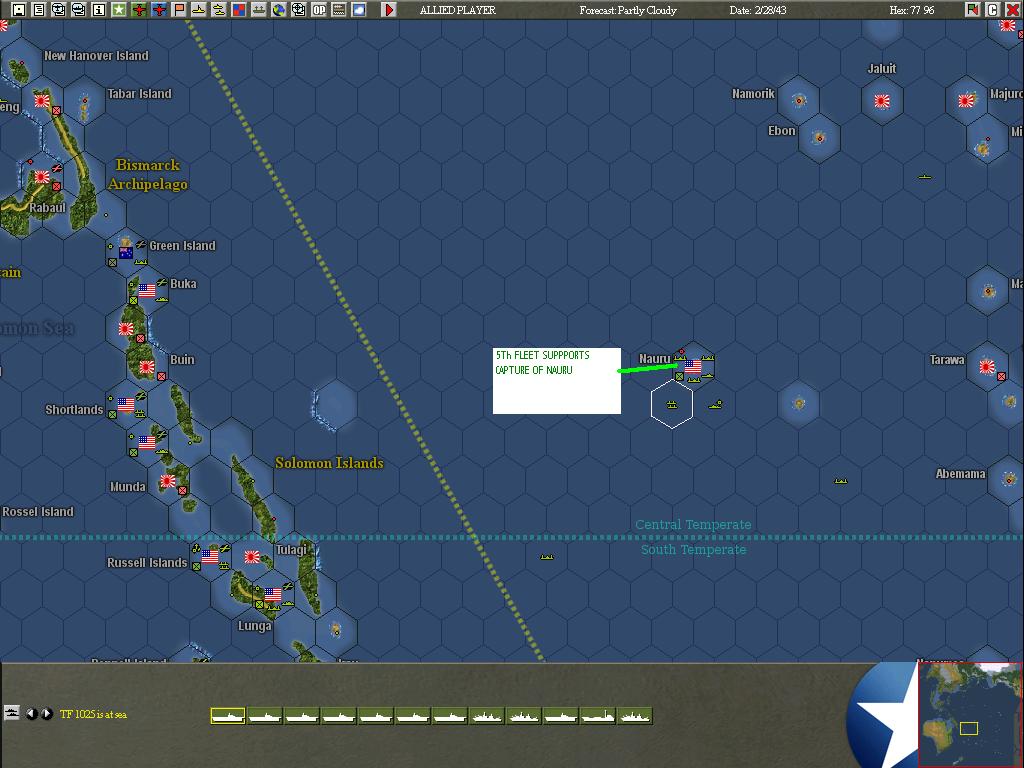Viewport: 1024px width, 768px height.
Task: Click the US flag at Buka
Action: 147,290
